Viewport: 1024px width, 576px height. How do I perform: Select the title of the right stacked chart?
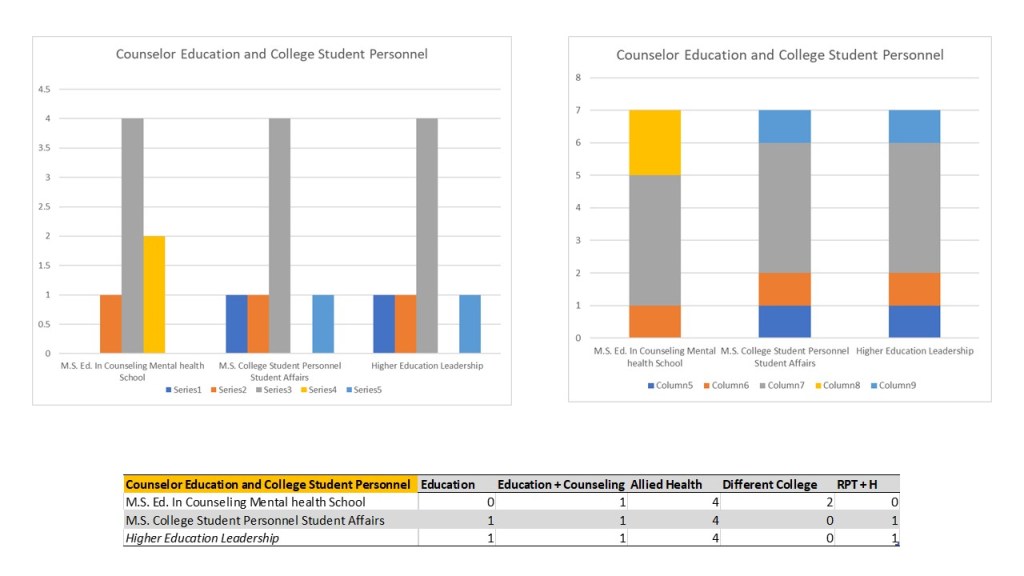779,55
